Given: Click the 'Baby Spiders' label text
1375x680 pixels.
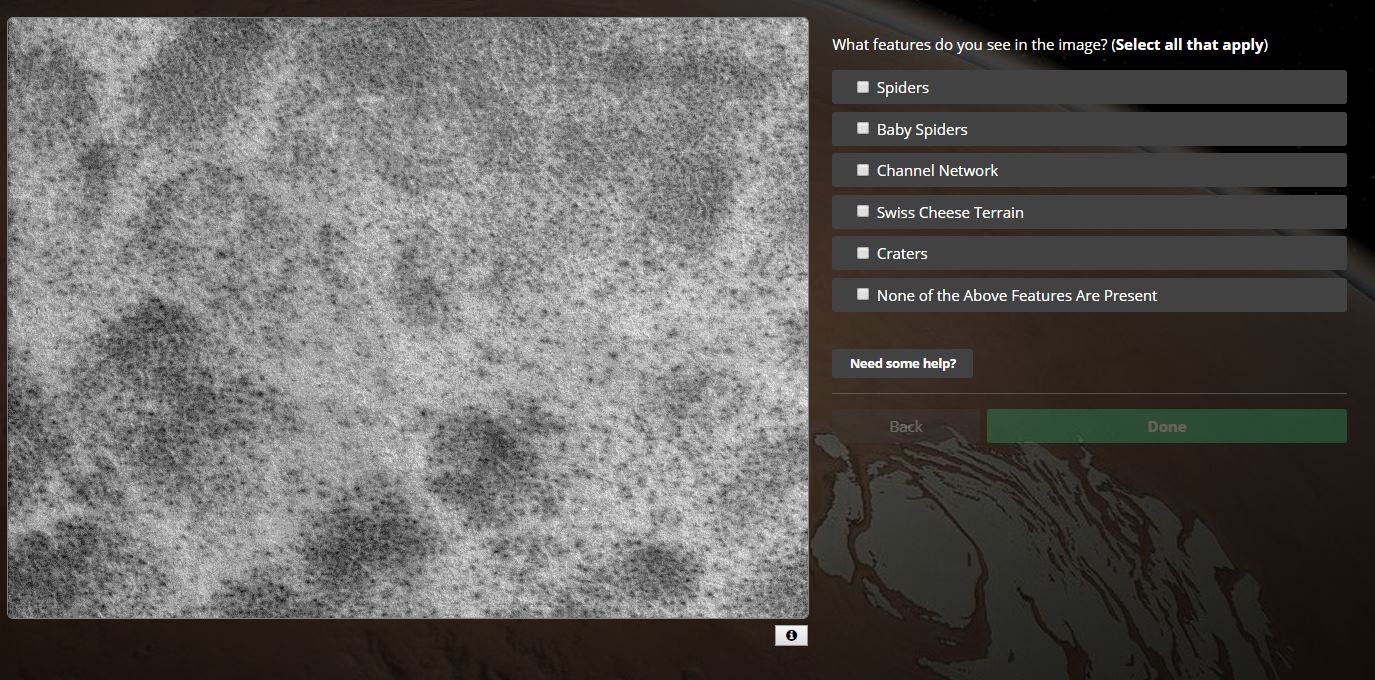Looking at the screenshot, I should pos(922,130).
